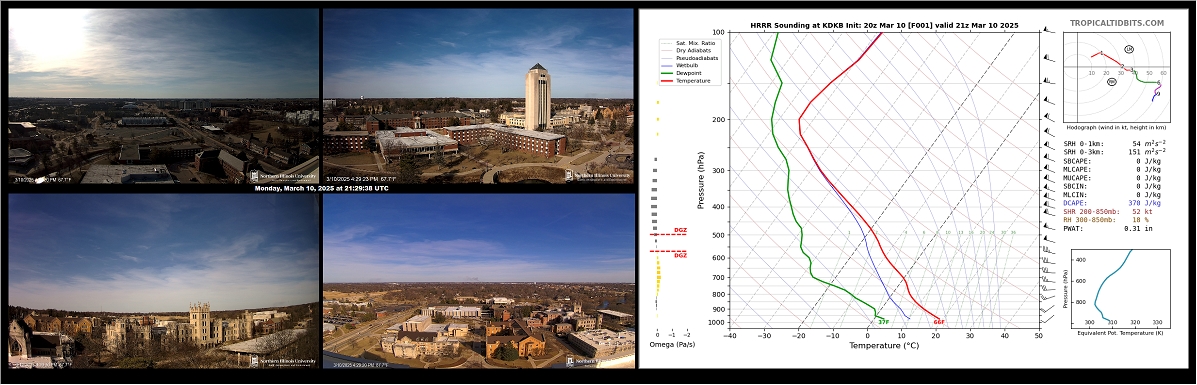Click the wind barb at the 100 hPa level
Viewport: 1197px width, 385px height.
[1049, 31]
